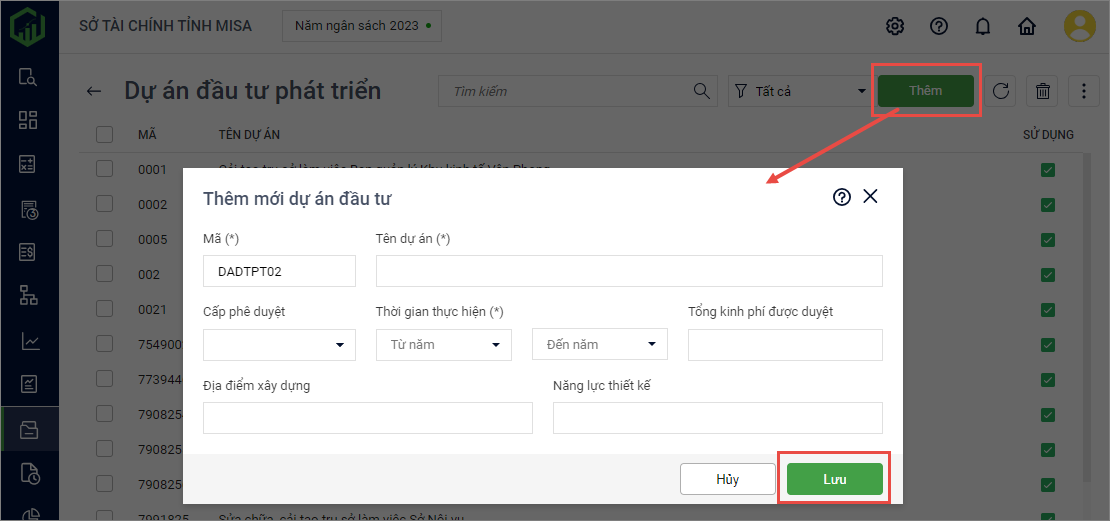Open the Tất cả filter dropdown
Image resolution: width=1110 pixels, height=521 pixels.
tap(799, 91)
